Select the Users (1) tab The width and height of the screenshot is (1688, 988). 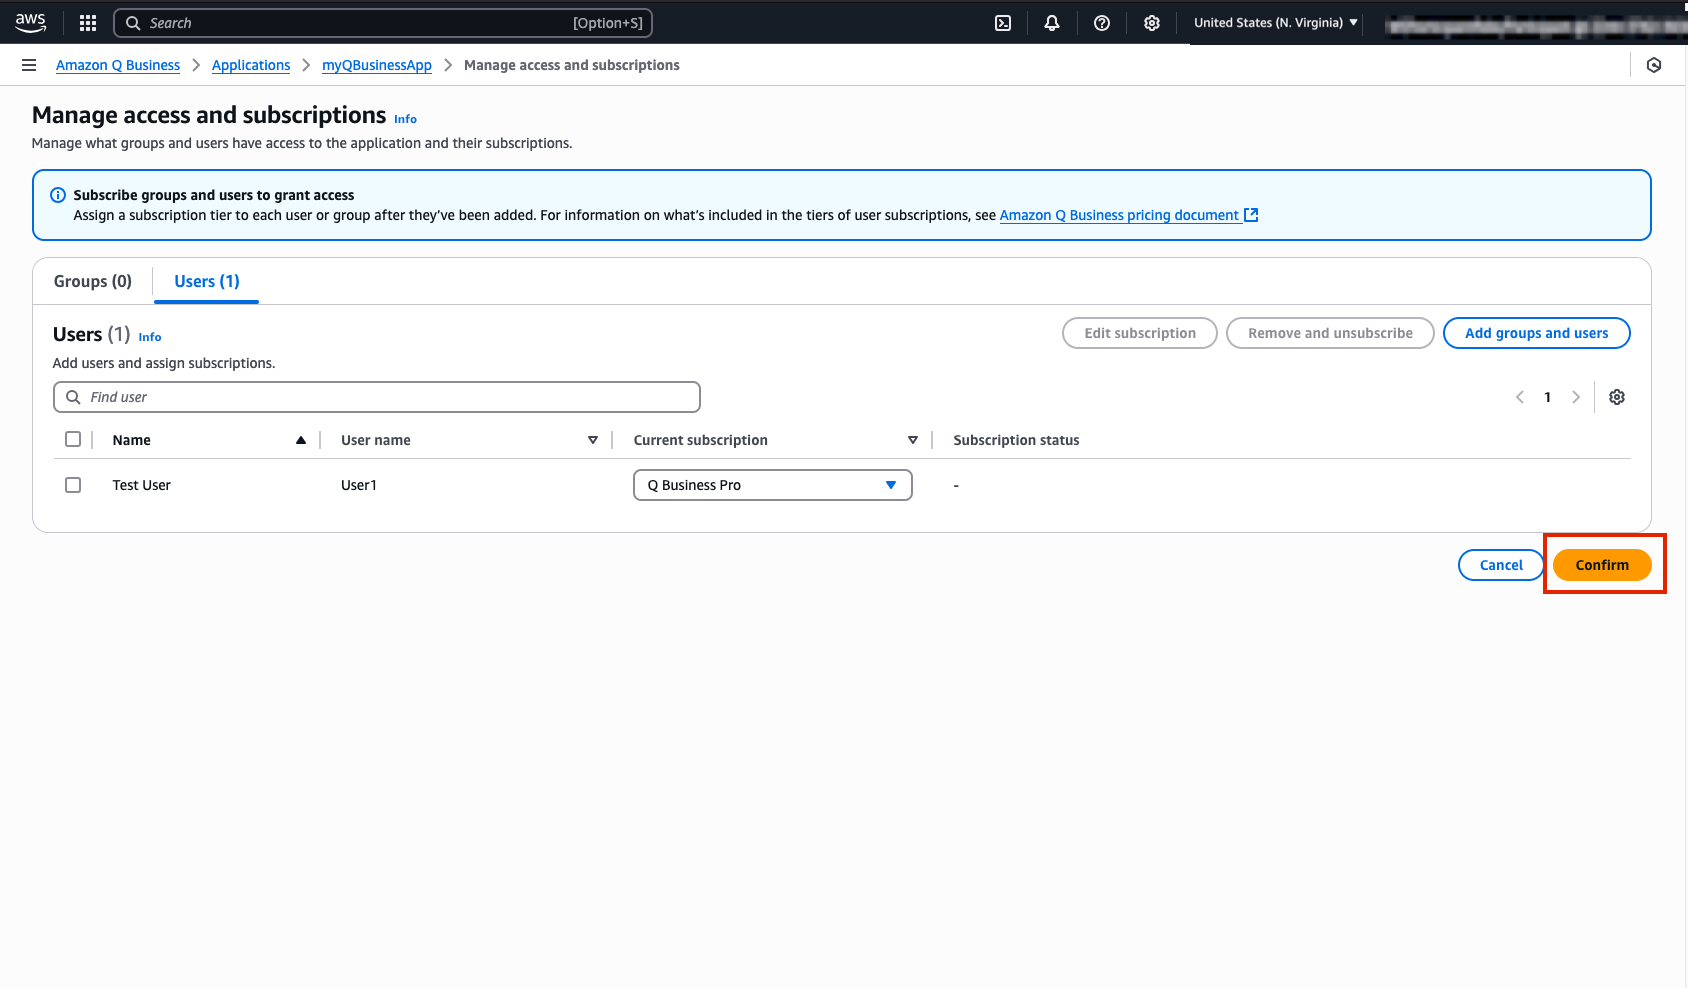207,282
